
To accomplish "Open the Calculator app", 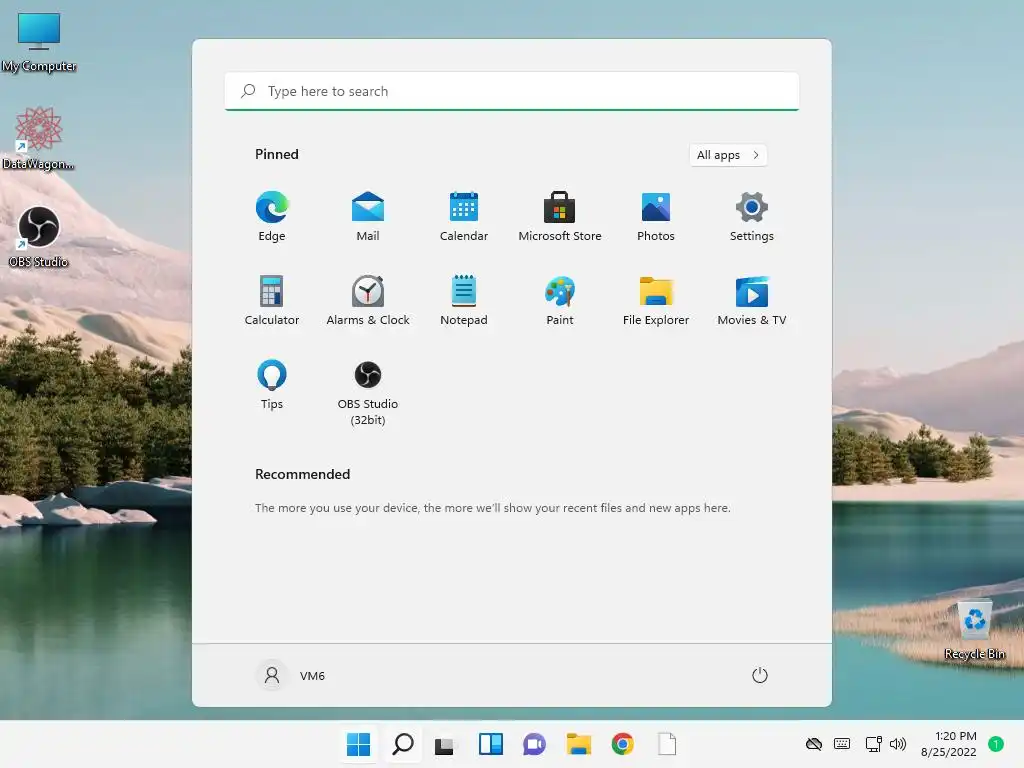I will [x=272, y=300].
